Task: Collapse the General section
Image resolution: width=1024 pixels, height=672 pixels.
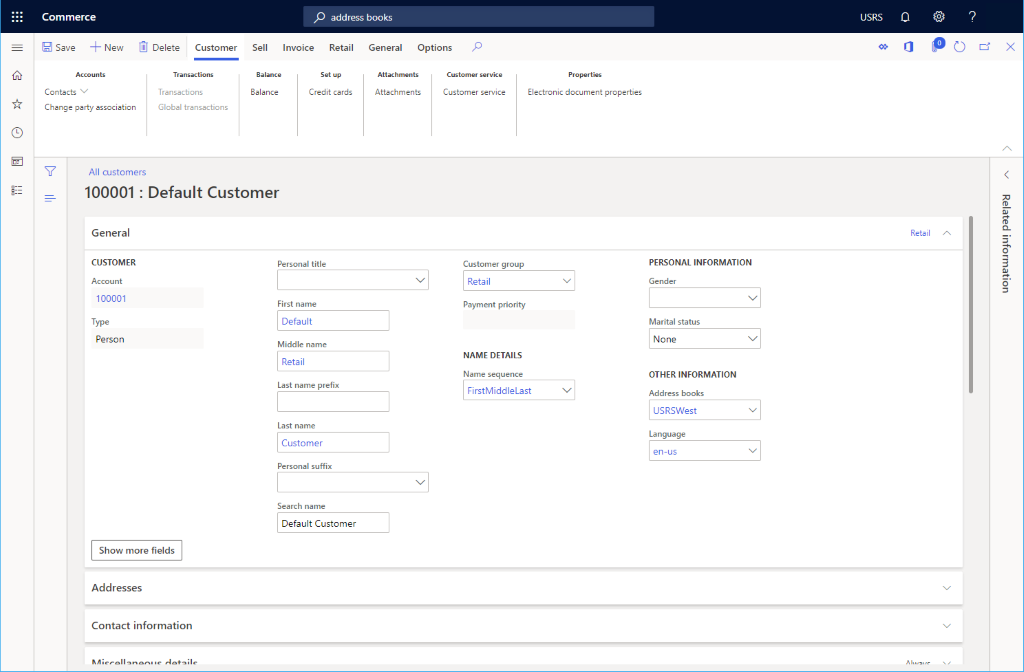Action: (946, 232)
